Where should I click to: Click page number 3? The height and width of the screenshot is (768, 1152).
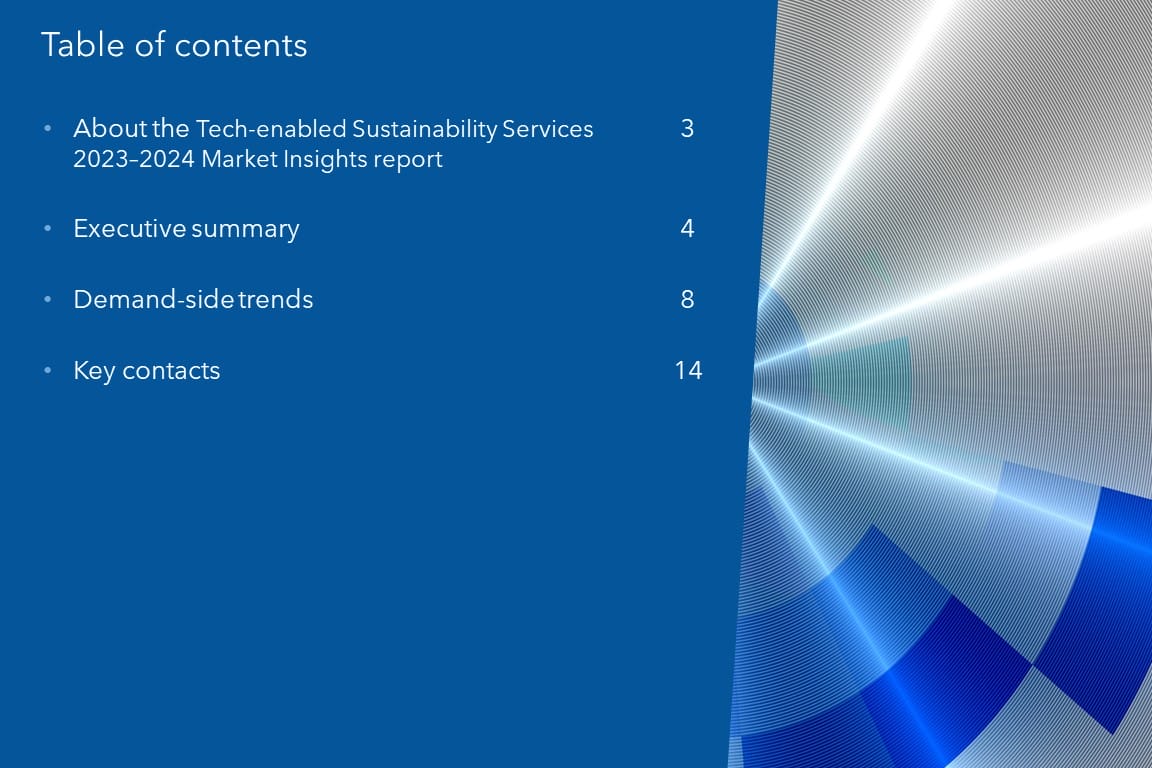(687, 129)
